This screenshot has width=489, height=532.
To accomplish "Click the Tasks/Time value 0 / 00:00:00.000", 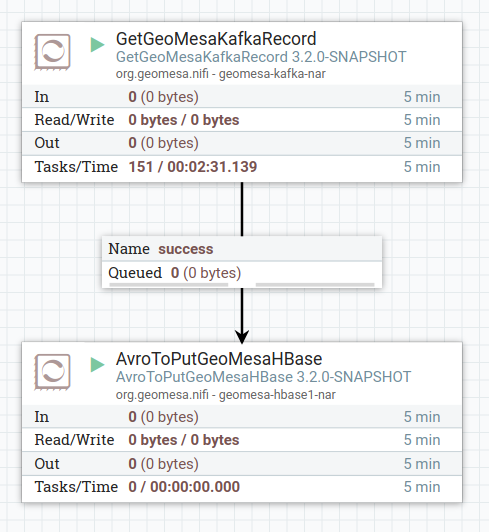I will 184,487.
